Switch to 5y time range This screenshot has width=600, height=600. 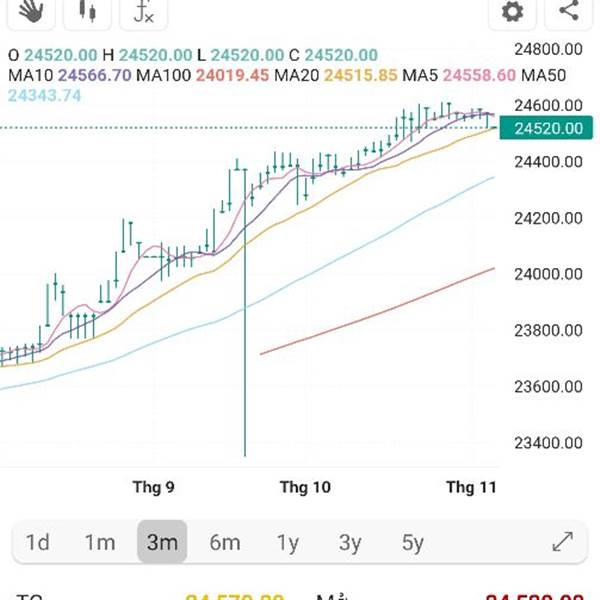[413, 542]
